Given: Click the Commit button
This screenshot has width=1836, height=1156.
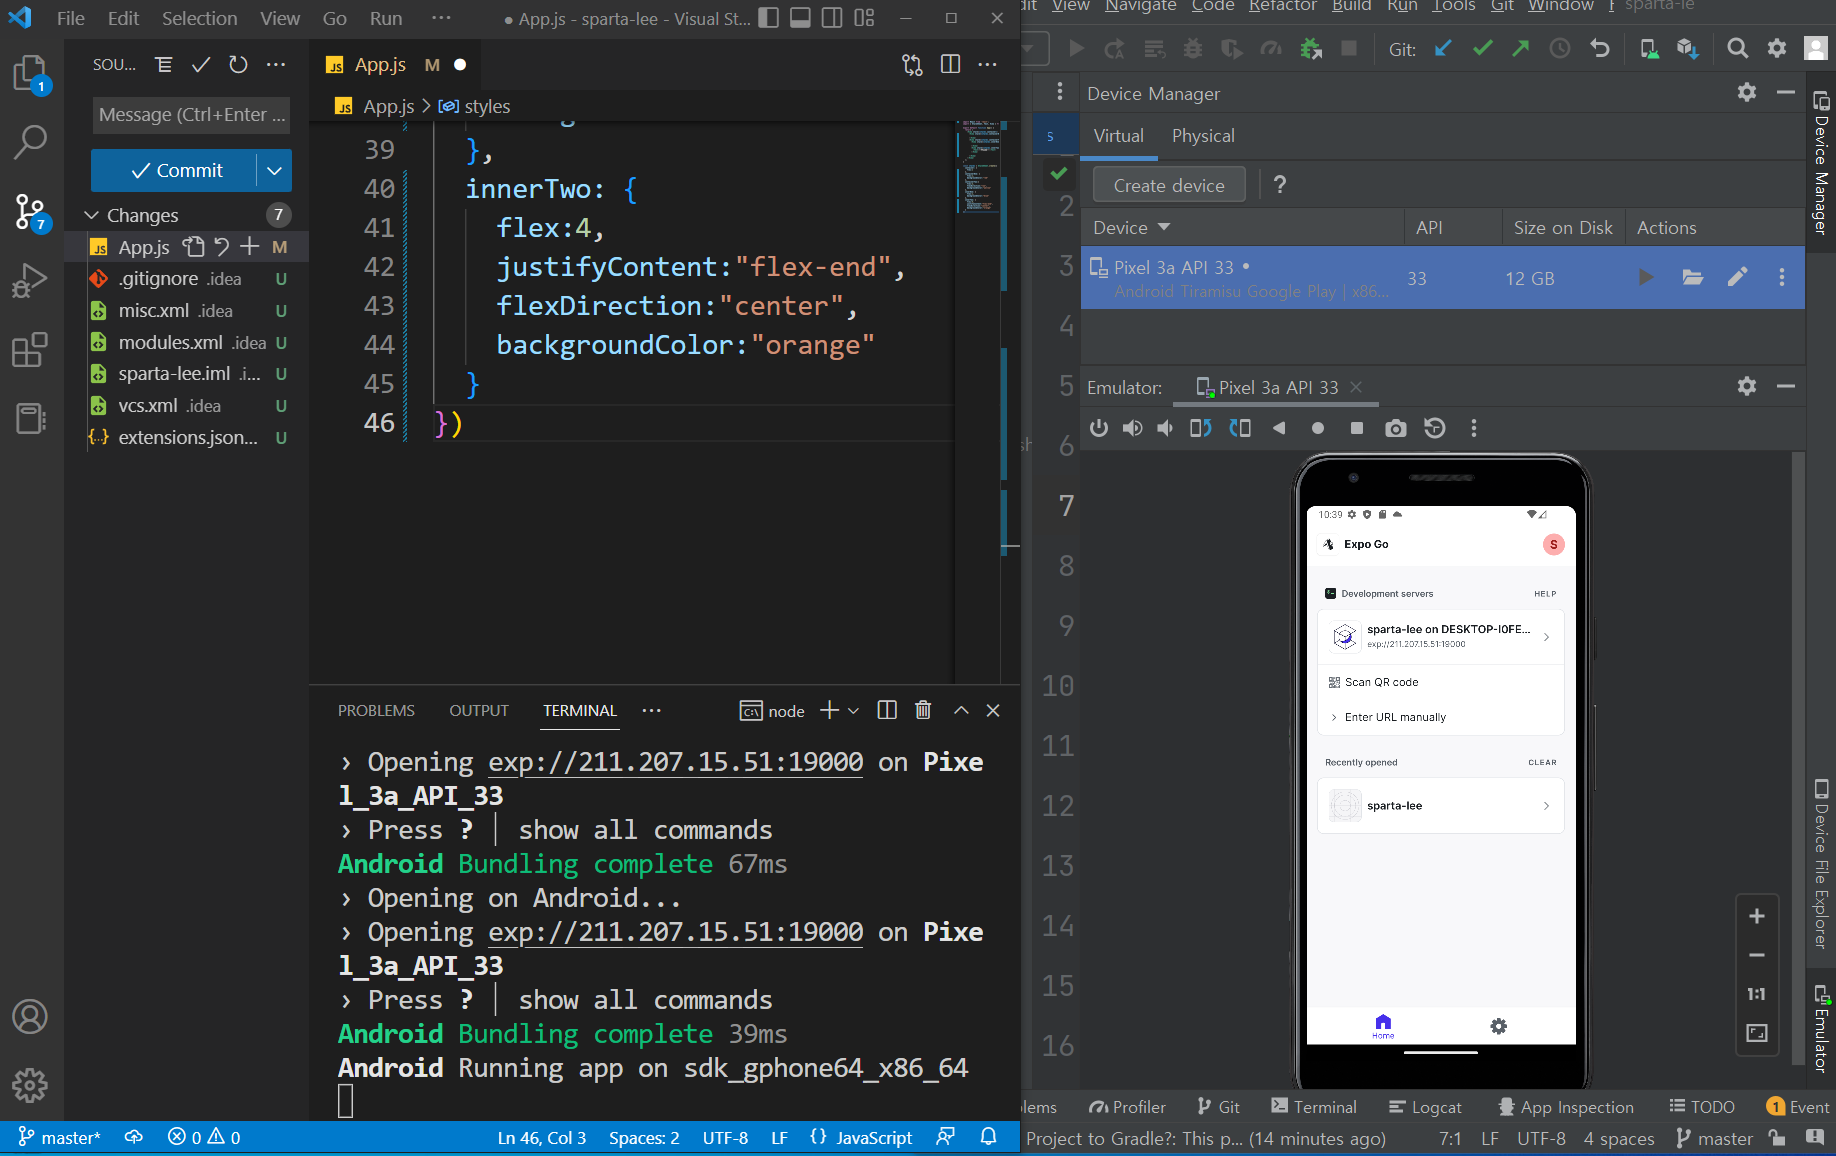Looking at the screenshot, I should [x=174, y=171].
